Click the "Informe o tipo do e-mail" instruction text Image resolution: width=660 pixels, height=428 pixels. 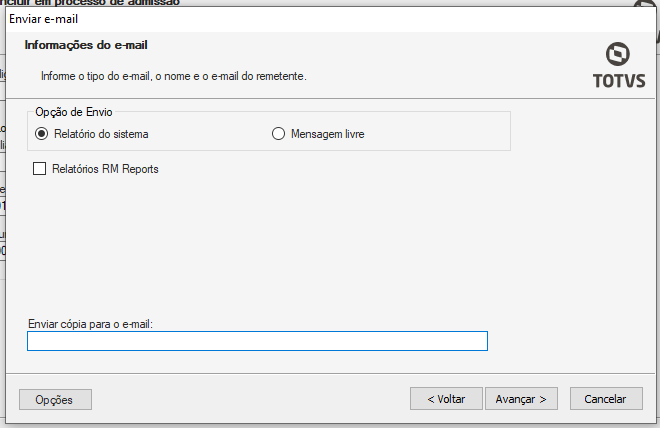point(173,76)
